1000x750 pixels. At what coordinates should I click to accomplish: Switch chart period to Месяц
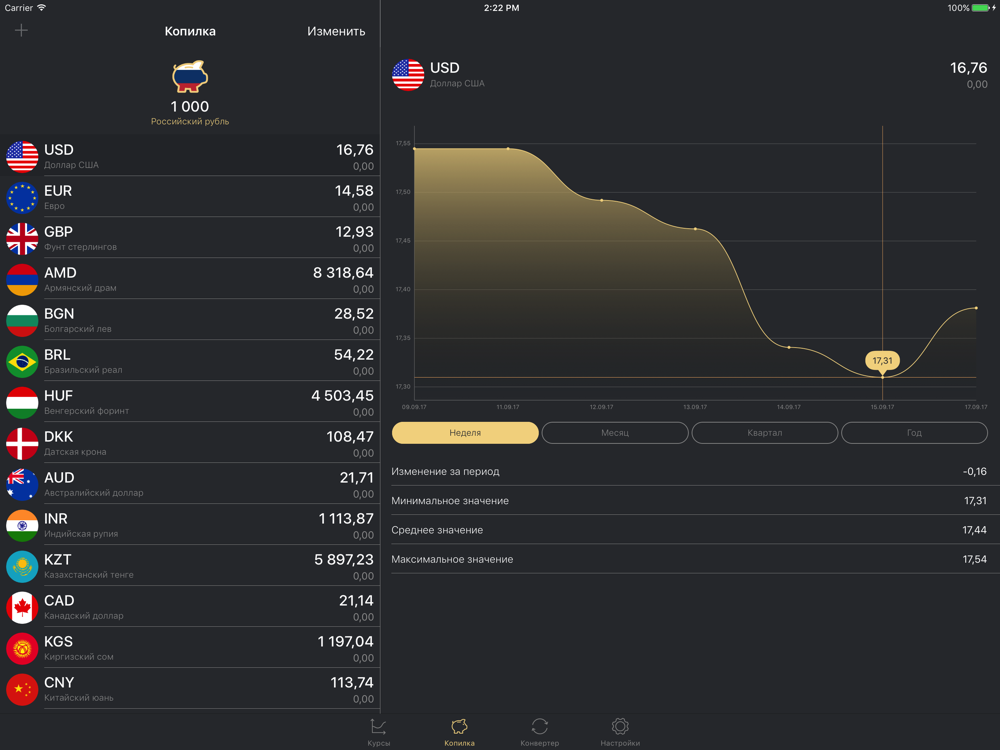(615, 433)
